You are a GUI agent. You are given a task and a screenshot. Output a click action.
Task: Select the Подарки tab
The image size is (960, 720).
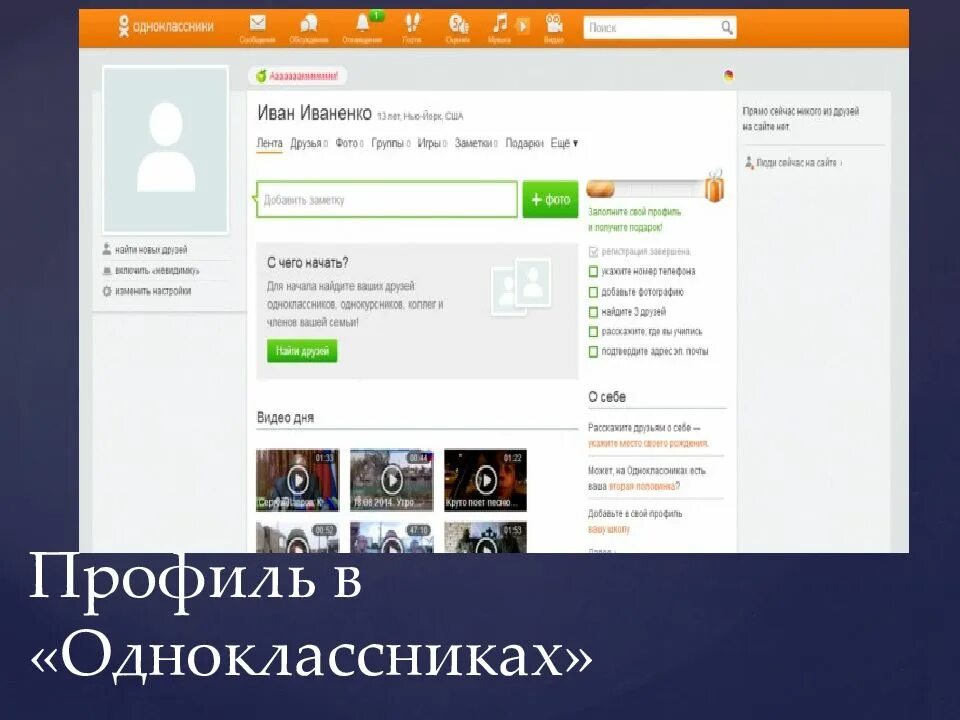pos(524,143)
